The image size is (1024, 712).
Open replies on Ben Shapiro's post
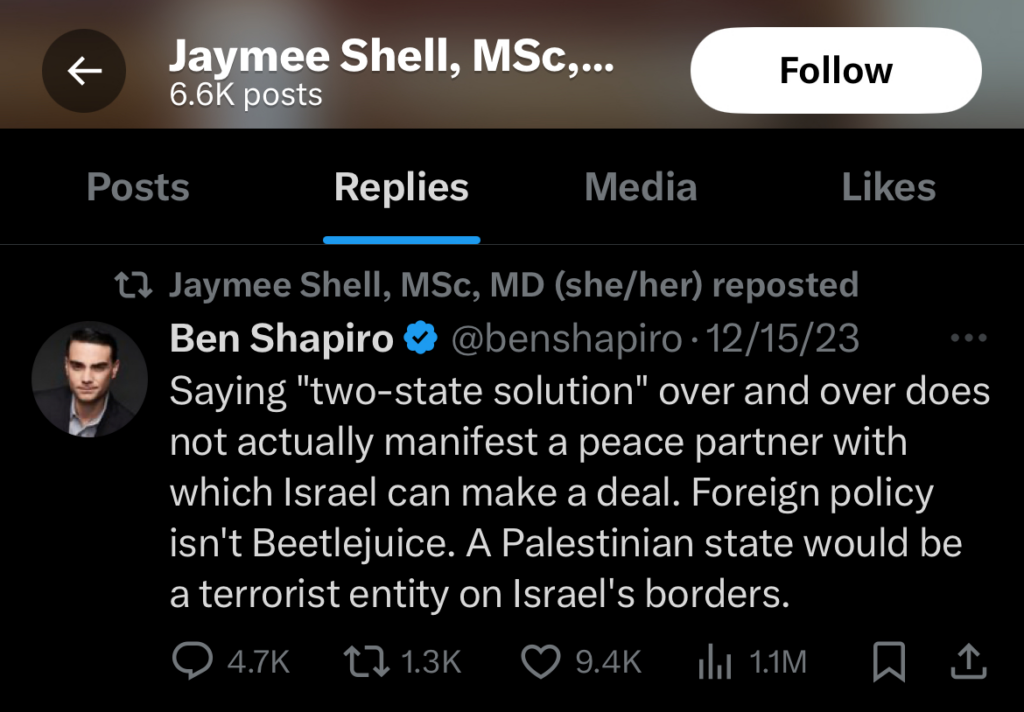[193, 660]
